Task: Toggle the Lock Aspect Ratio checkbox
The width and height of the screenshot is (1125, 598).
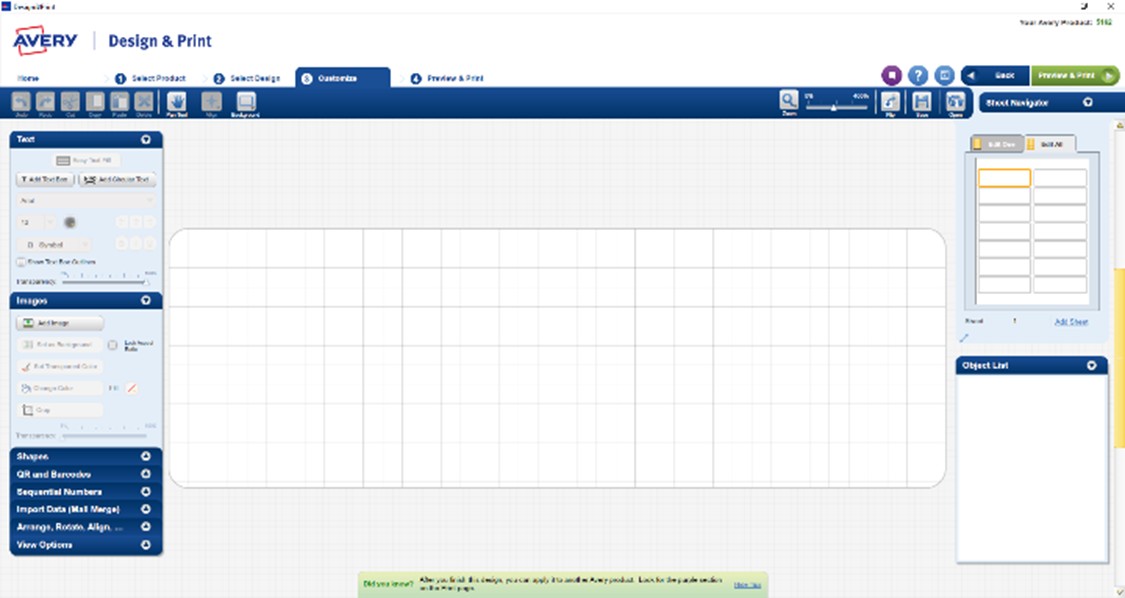Action: [113, 344]
